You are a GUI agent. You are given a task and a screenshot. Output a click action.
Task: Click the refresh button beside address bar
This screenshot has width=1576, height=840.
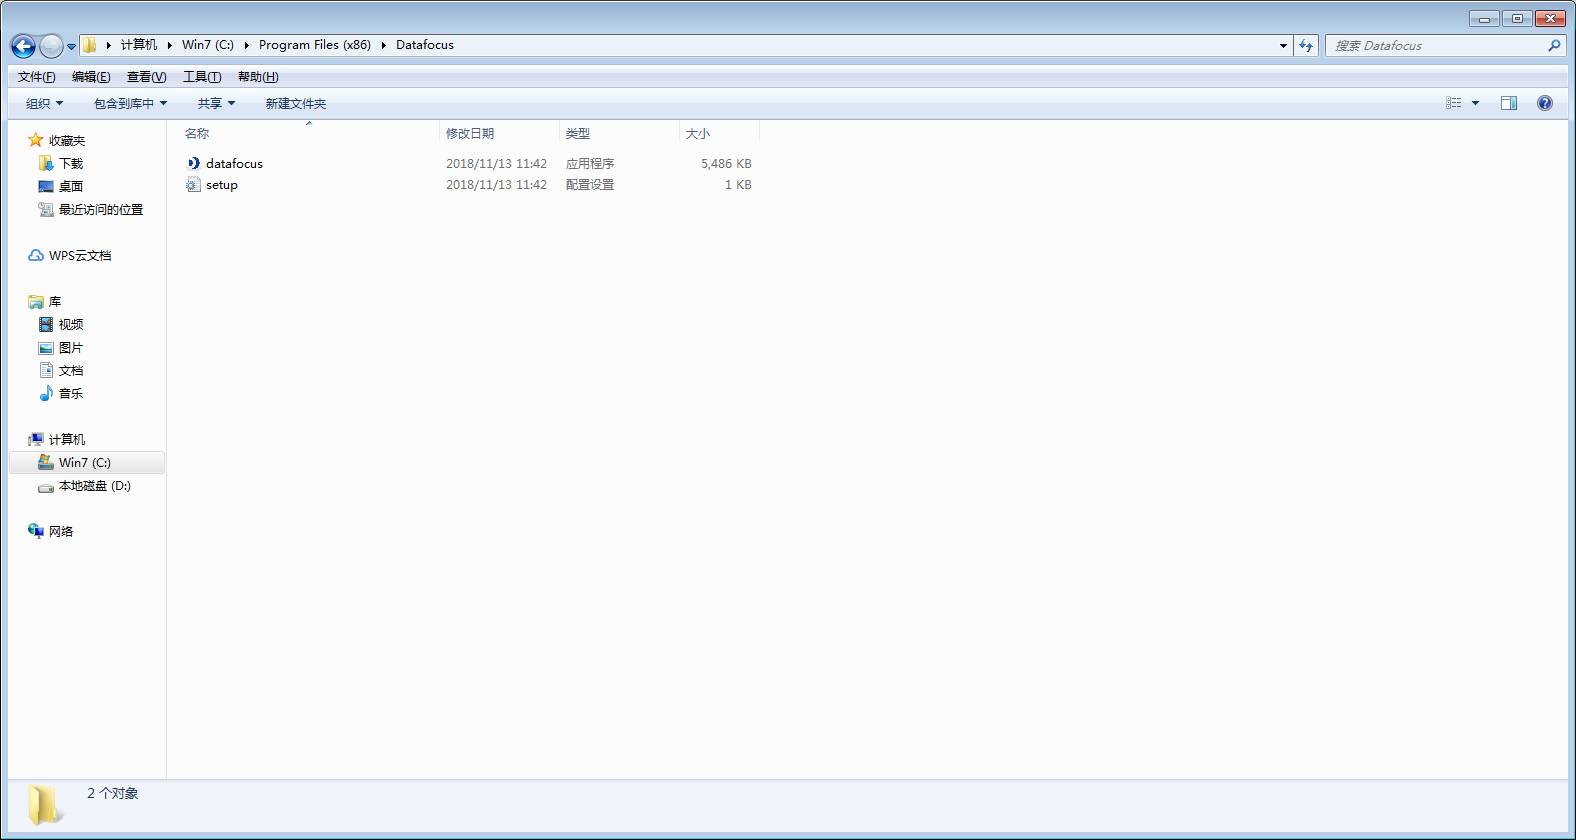pos(1306,45)
